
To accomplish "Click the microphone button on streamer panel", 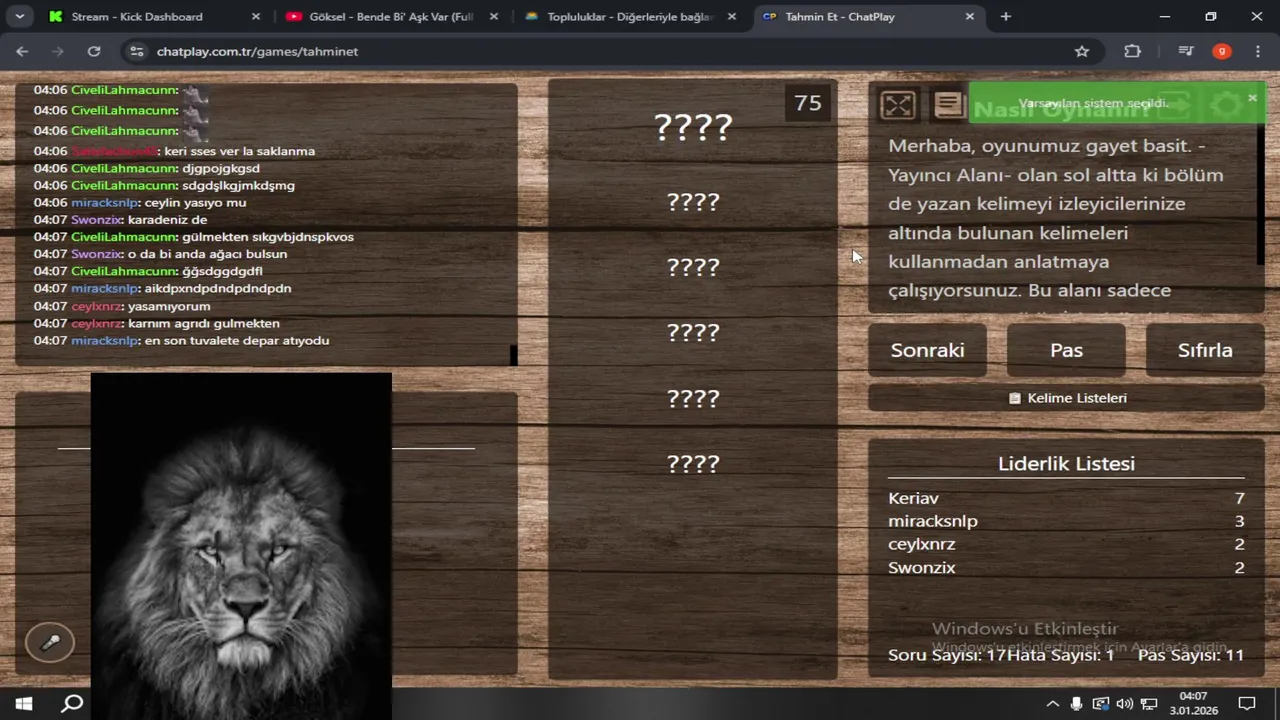I will 50,643.
